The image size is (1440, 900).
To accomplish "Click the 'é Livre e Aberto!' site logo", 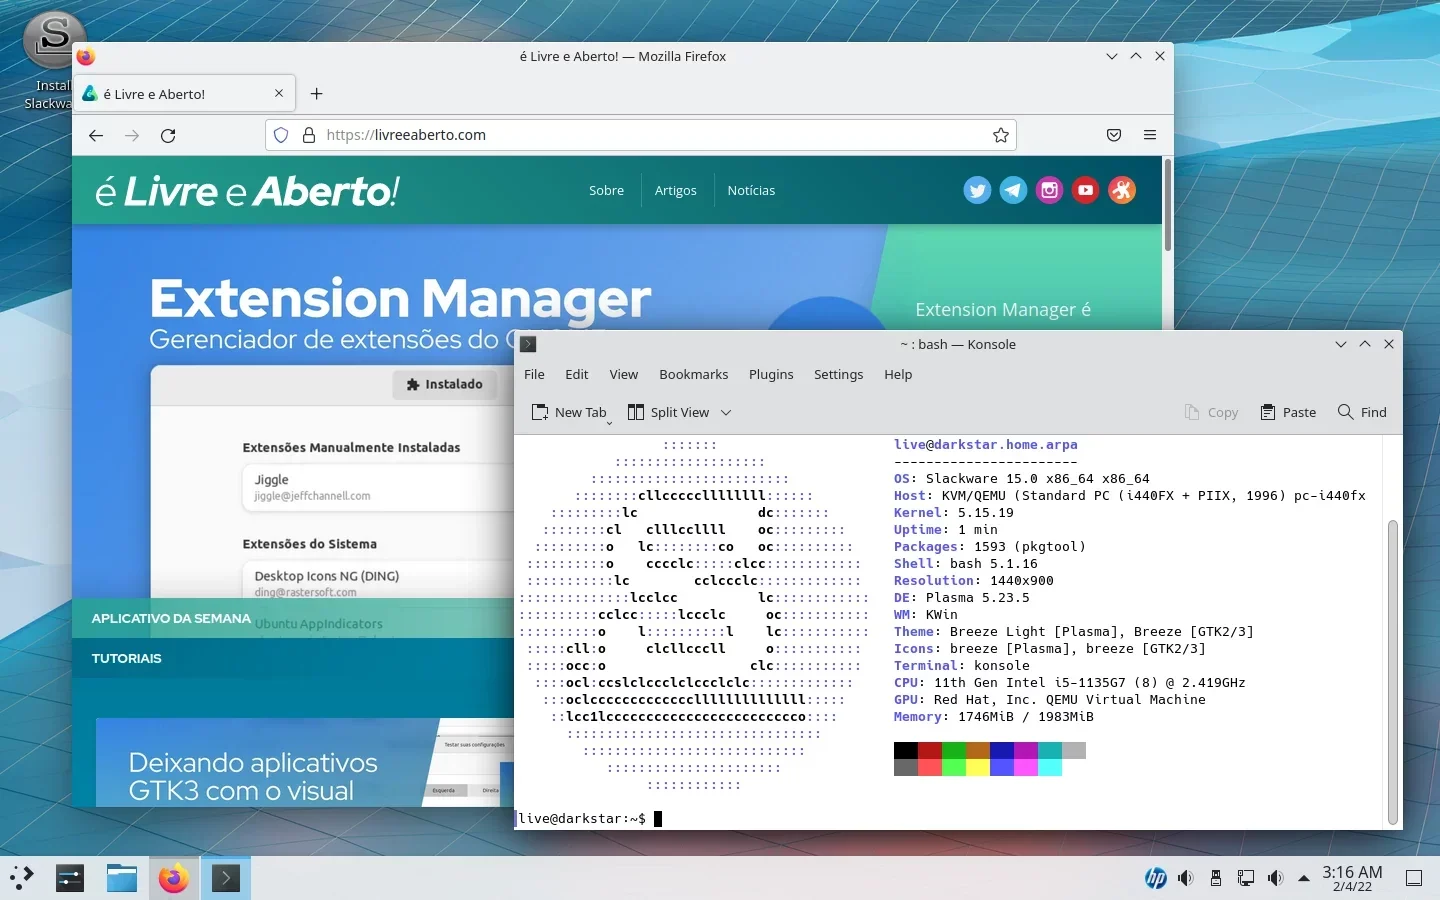I will [x=247, y=190].
